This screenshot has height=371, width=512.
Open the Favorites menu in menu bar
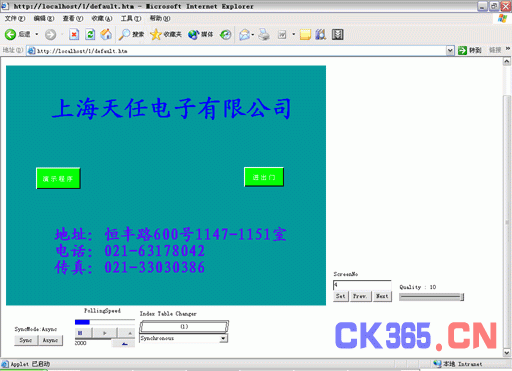point(102,18)
